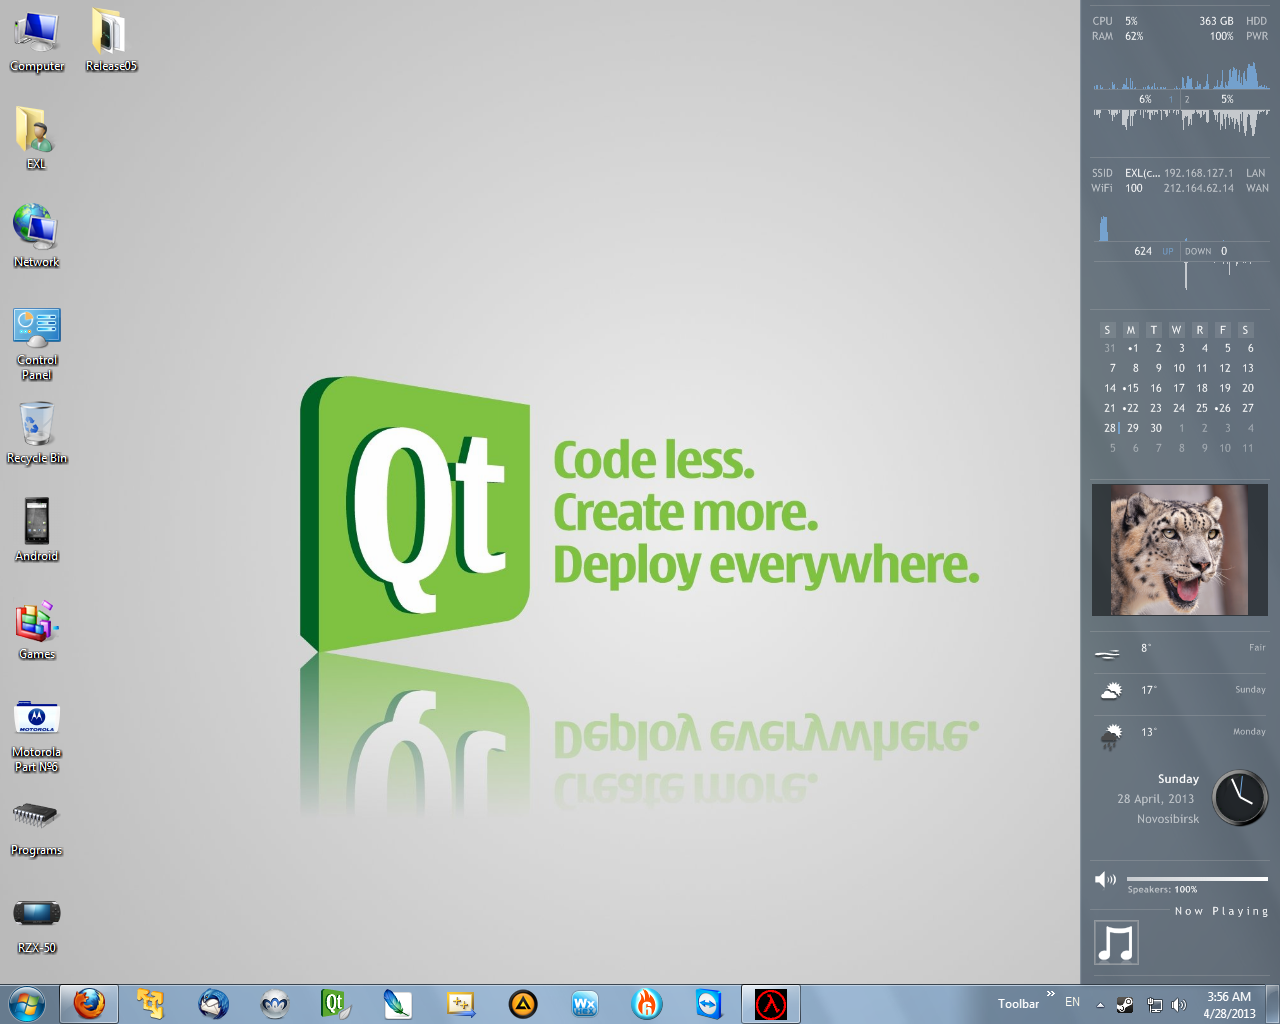
Task: Open the network status tray icon
Action: point(1154,1005)
